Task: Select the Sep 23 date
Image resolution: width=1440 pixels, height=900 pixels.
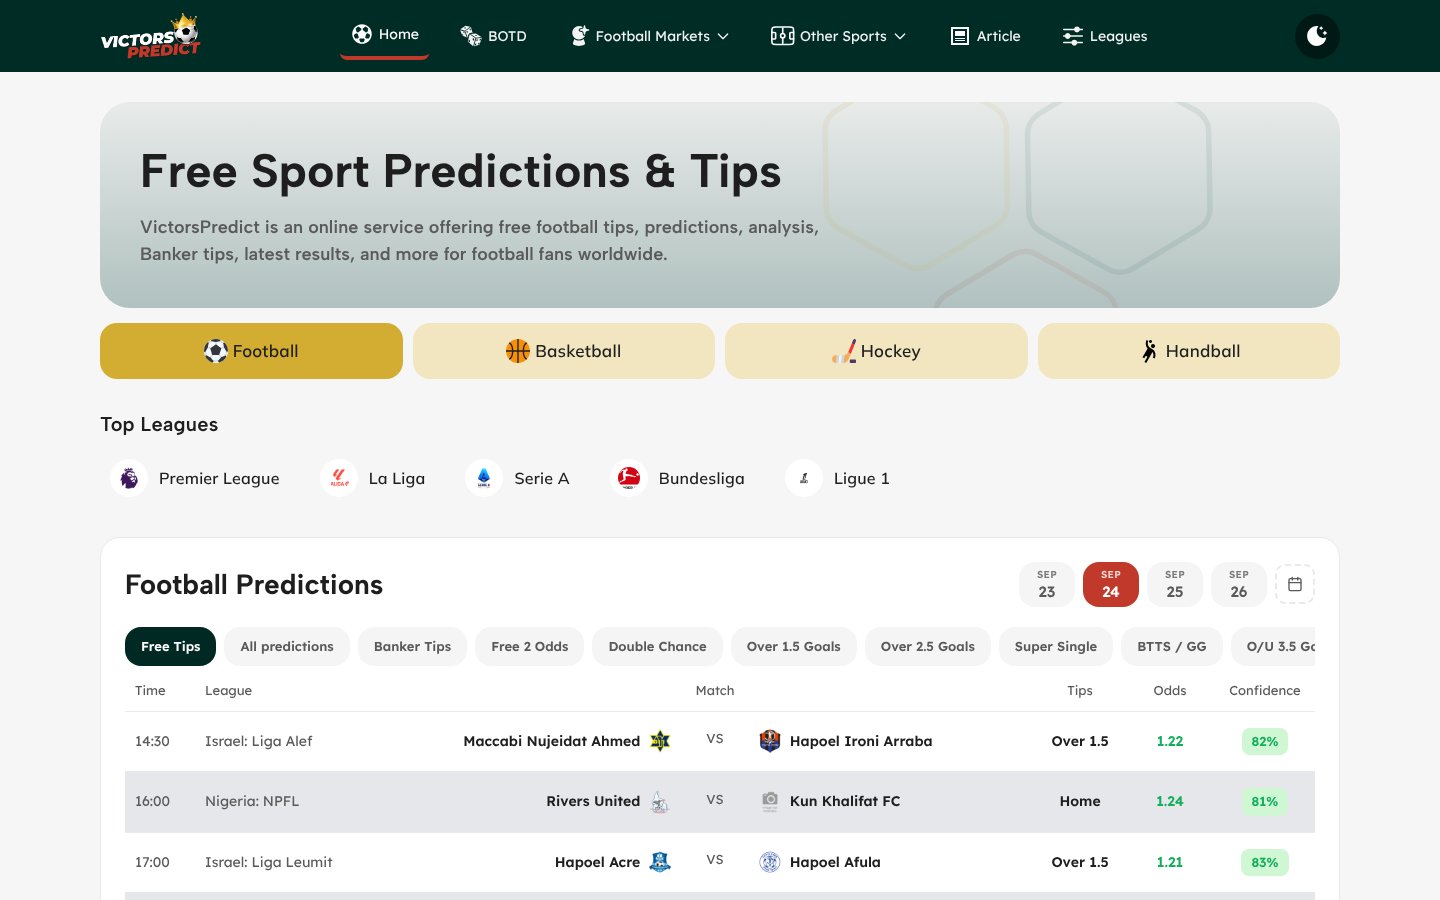Action: (x=1047, y=584)
